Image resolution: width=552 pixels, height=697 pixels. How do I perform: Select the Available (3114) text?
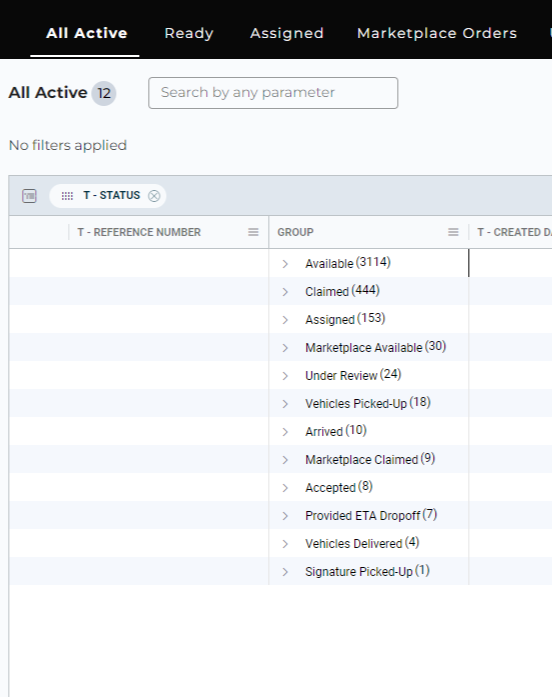(348, 263)
